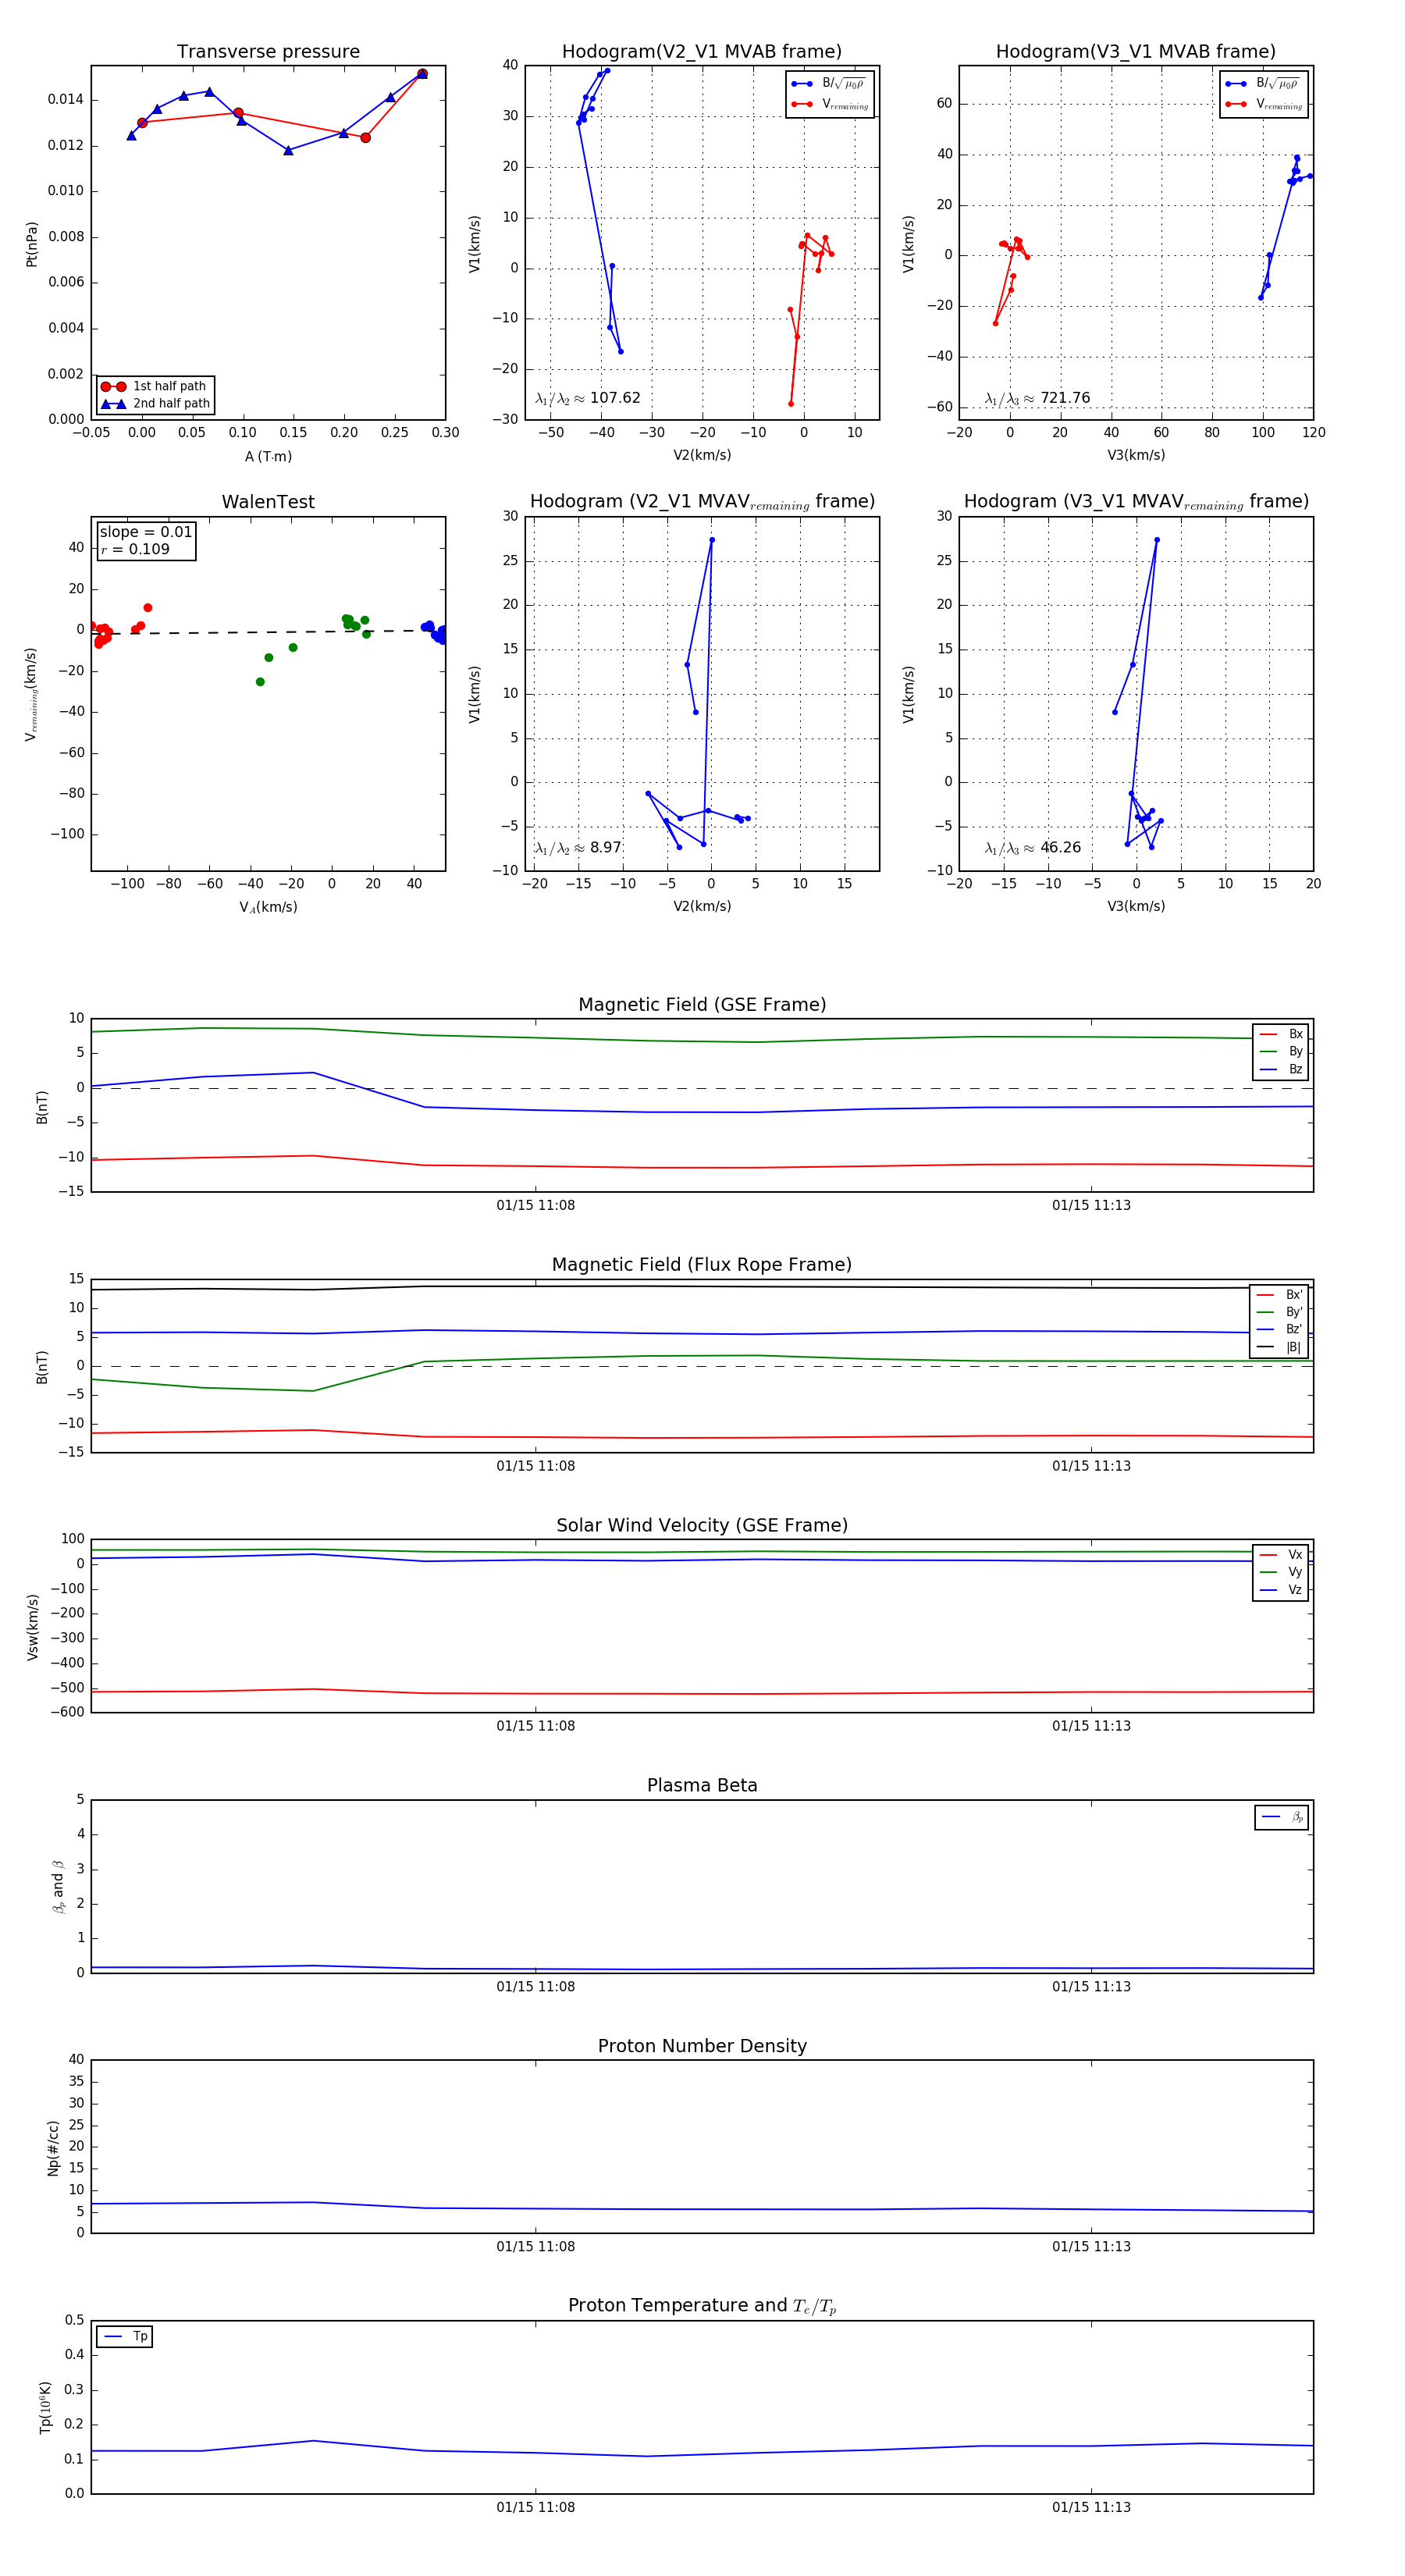1405x2576 pixels.
Task: Click "01/15 11:08" tick under Plasma Beta plot
Action: tap(536, 1987)
